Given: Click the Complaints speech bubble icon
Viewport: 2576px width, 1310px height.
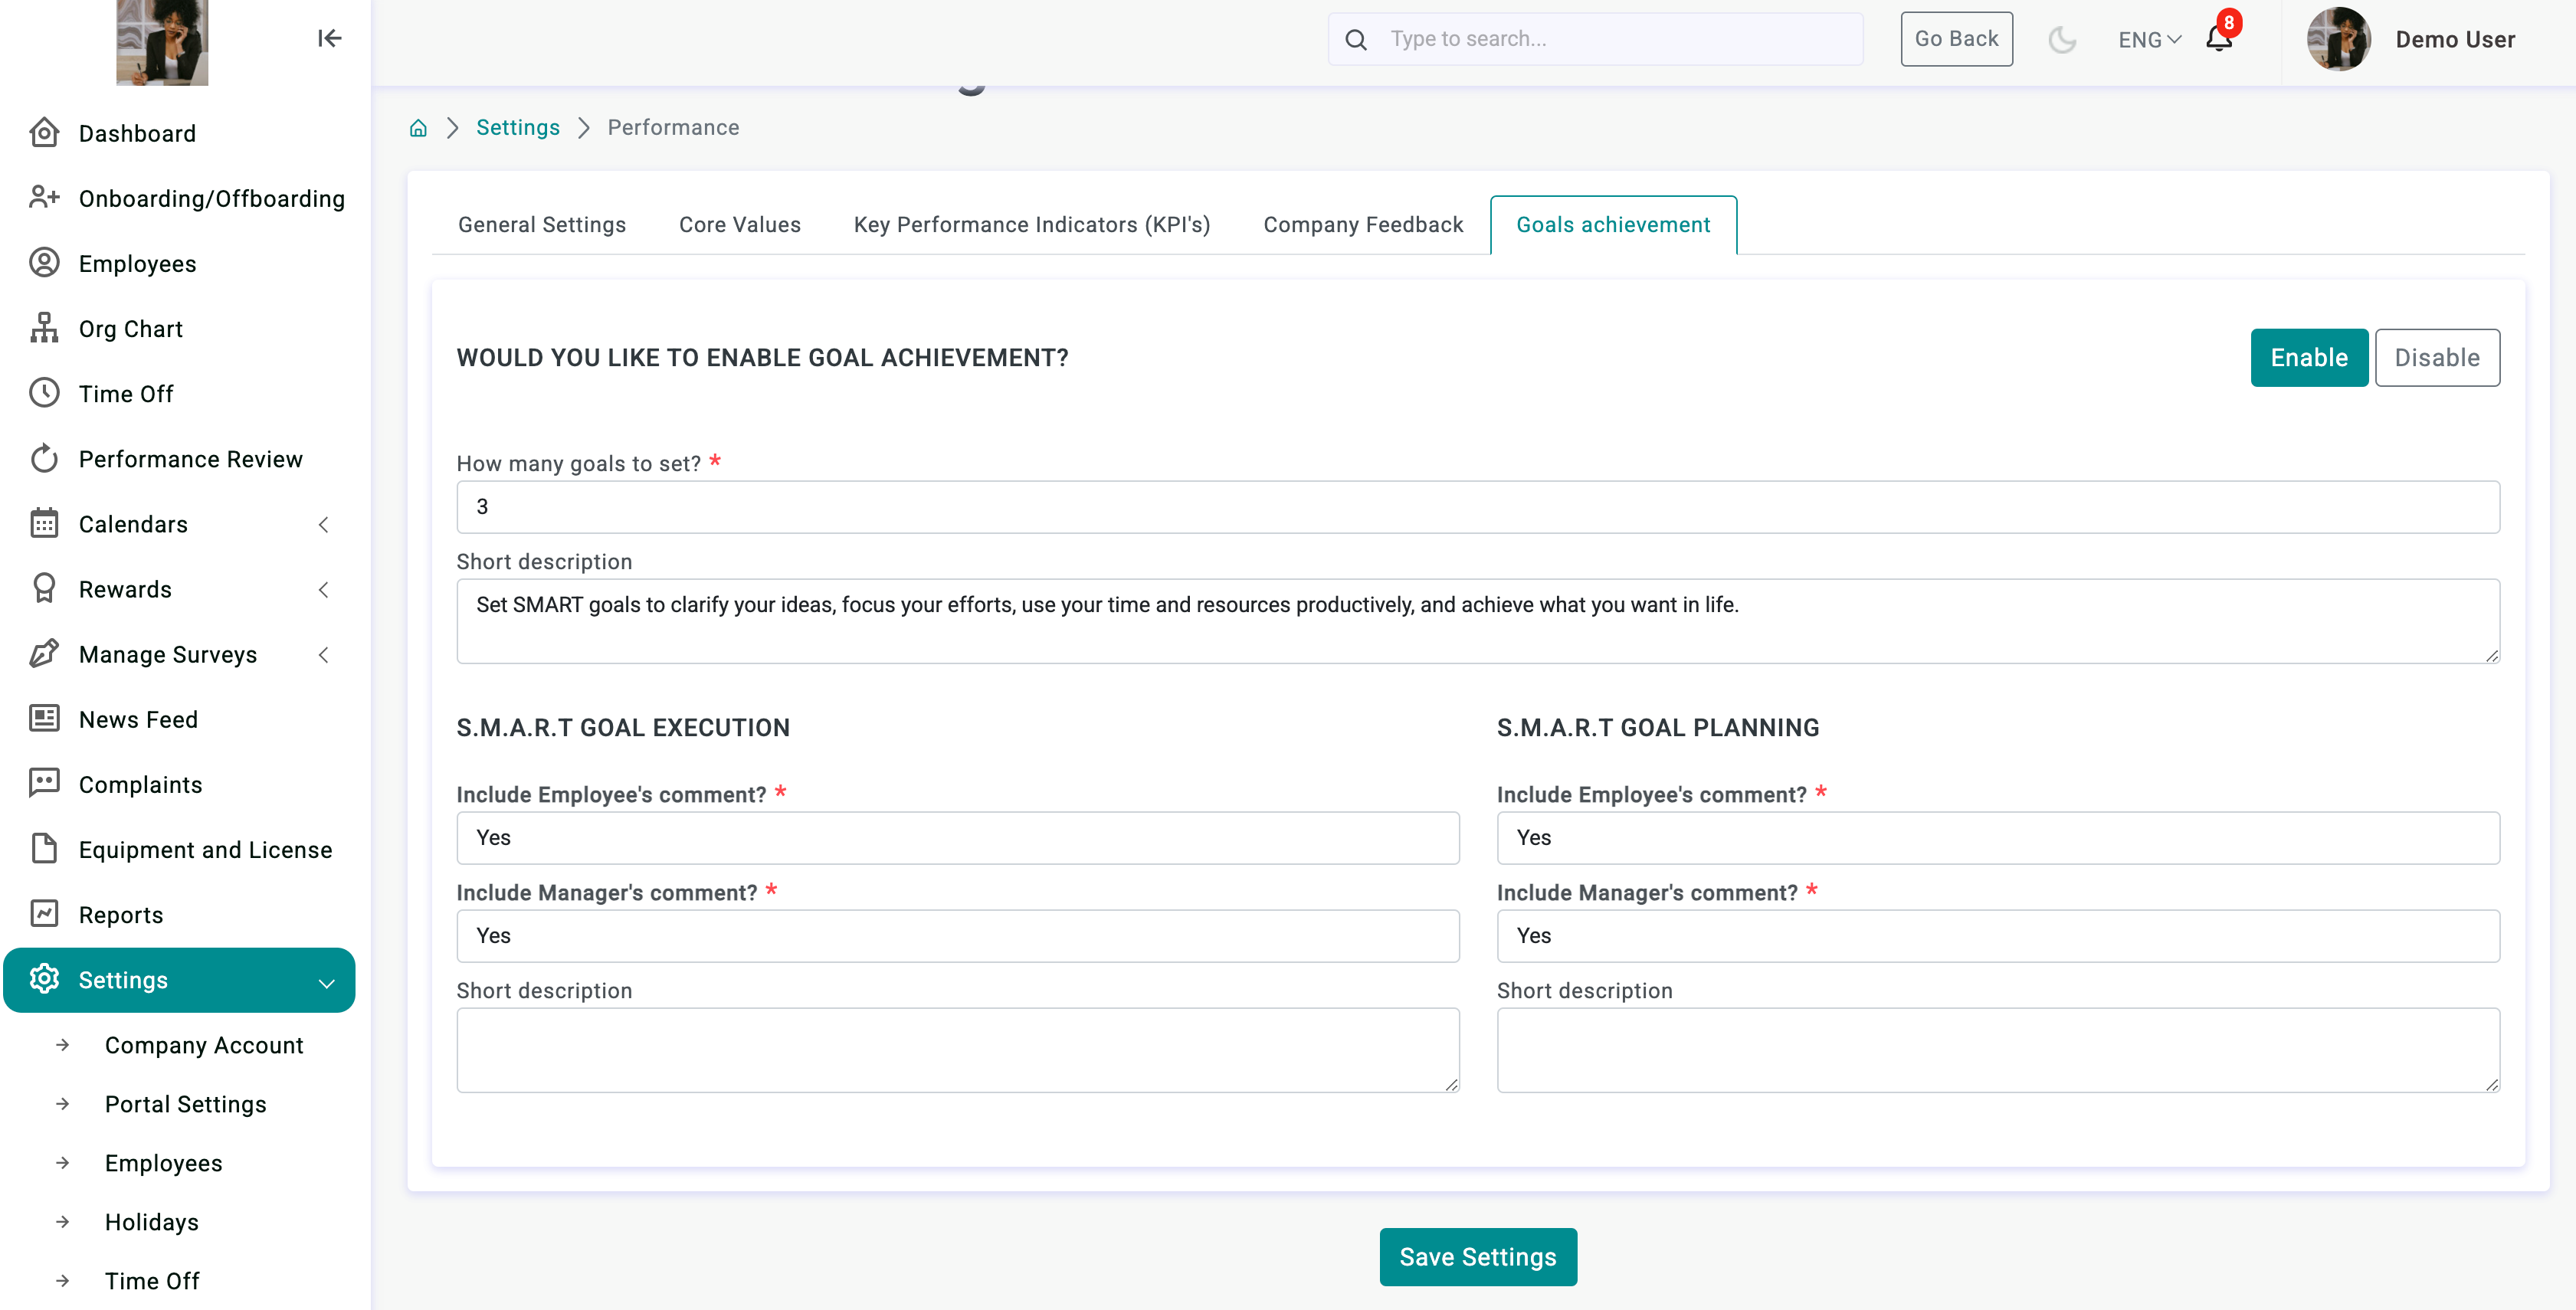Looking at the screenshot, I should (x=44, y=783).
